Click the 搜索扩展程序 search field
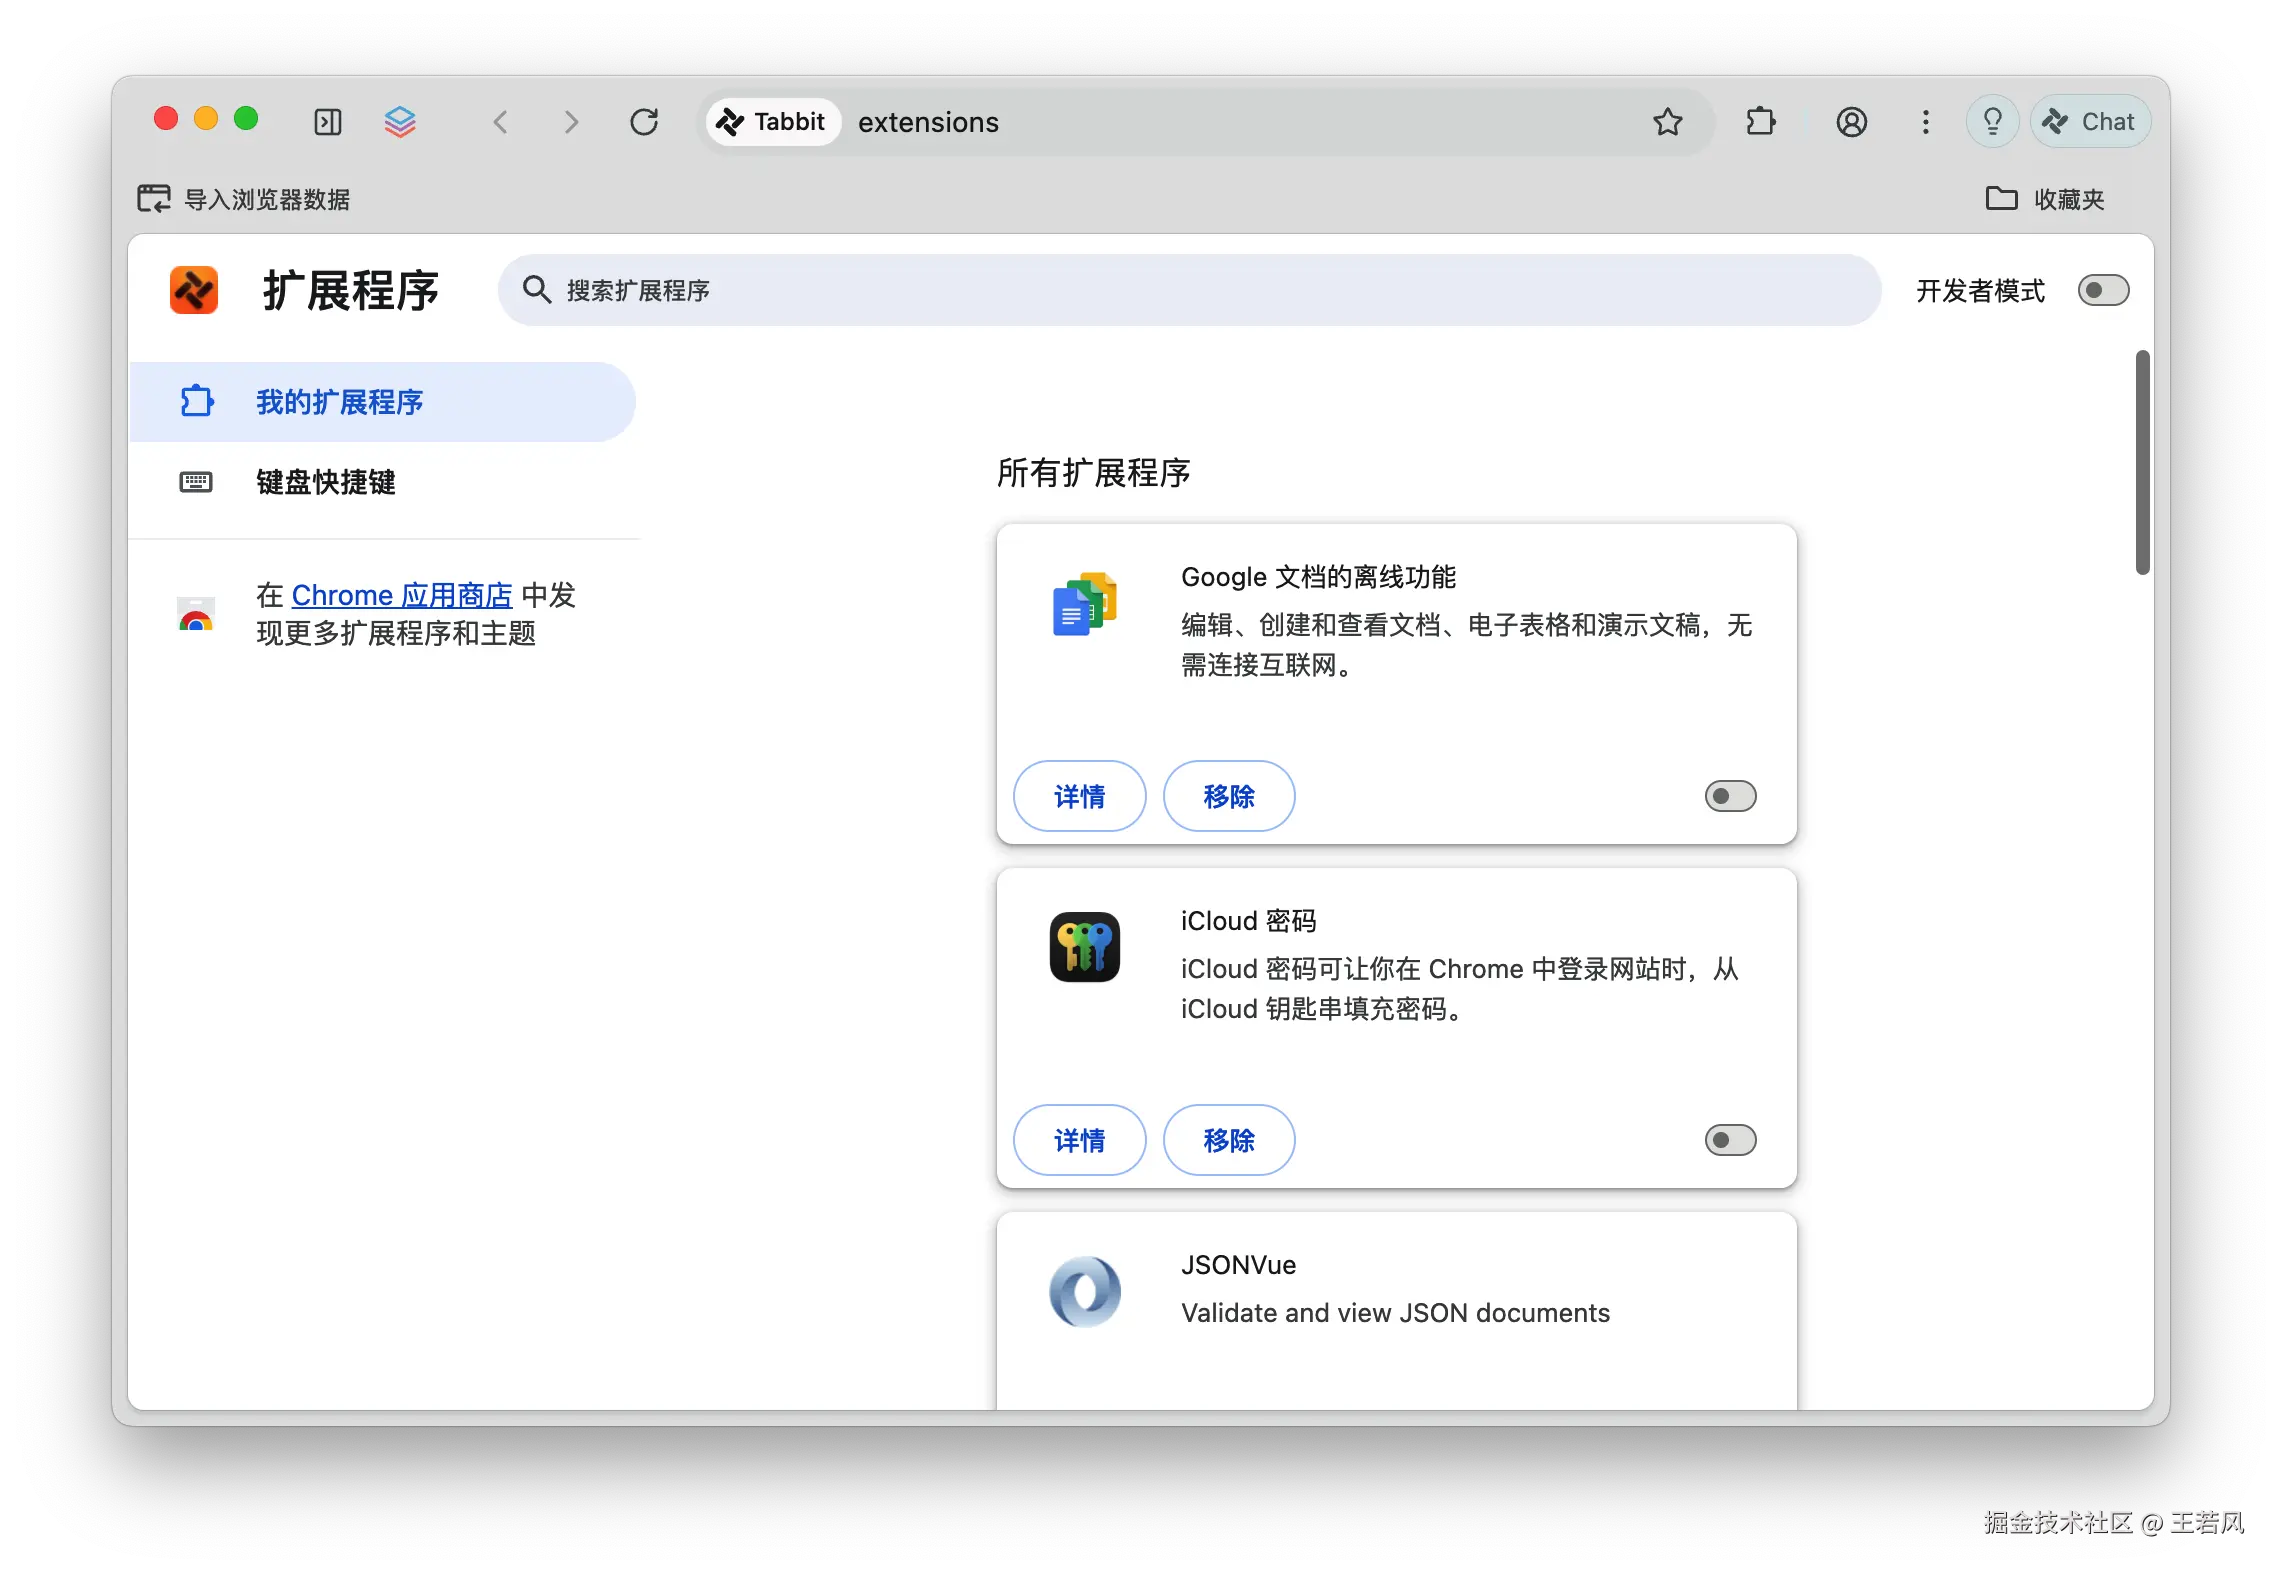This screenshot has height=1574, width=2282. pyautogui.click(x=1188, y=290)
